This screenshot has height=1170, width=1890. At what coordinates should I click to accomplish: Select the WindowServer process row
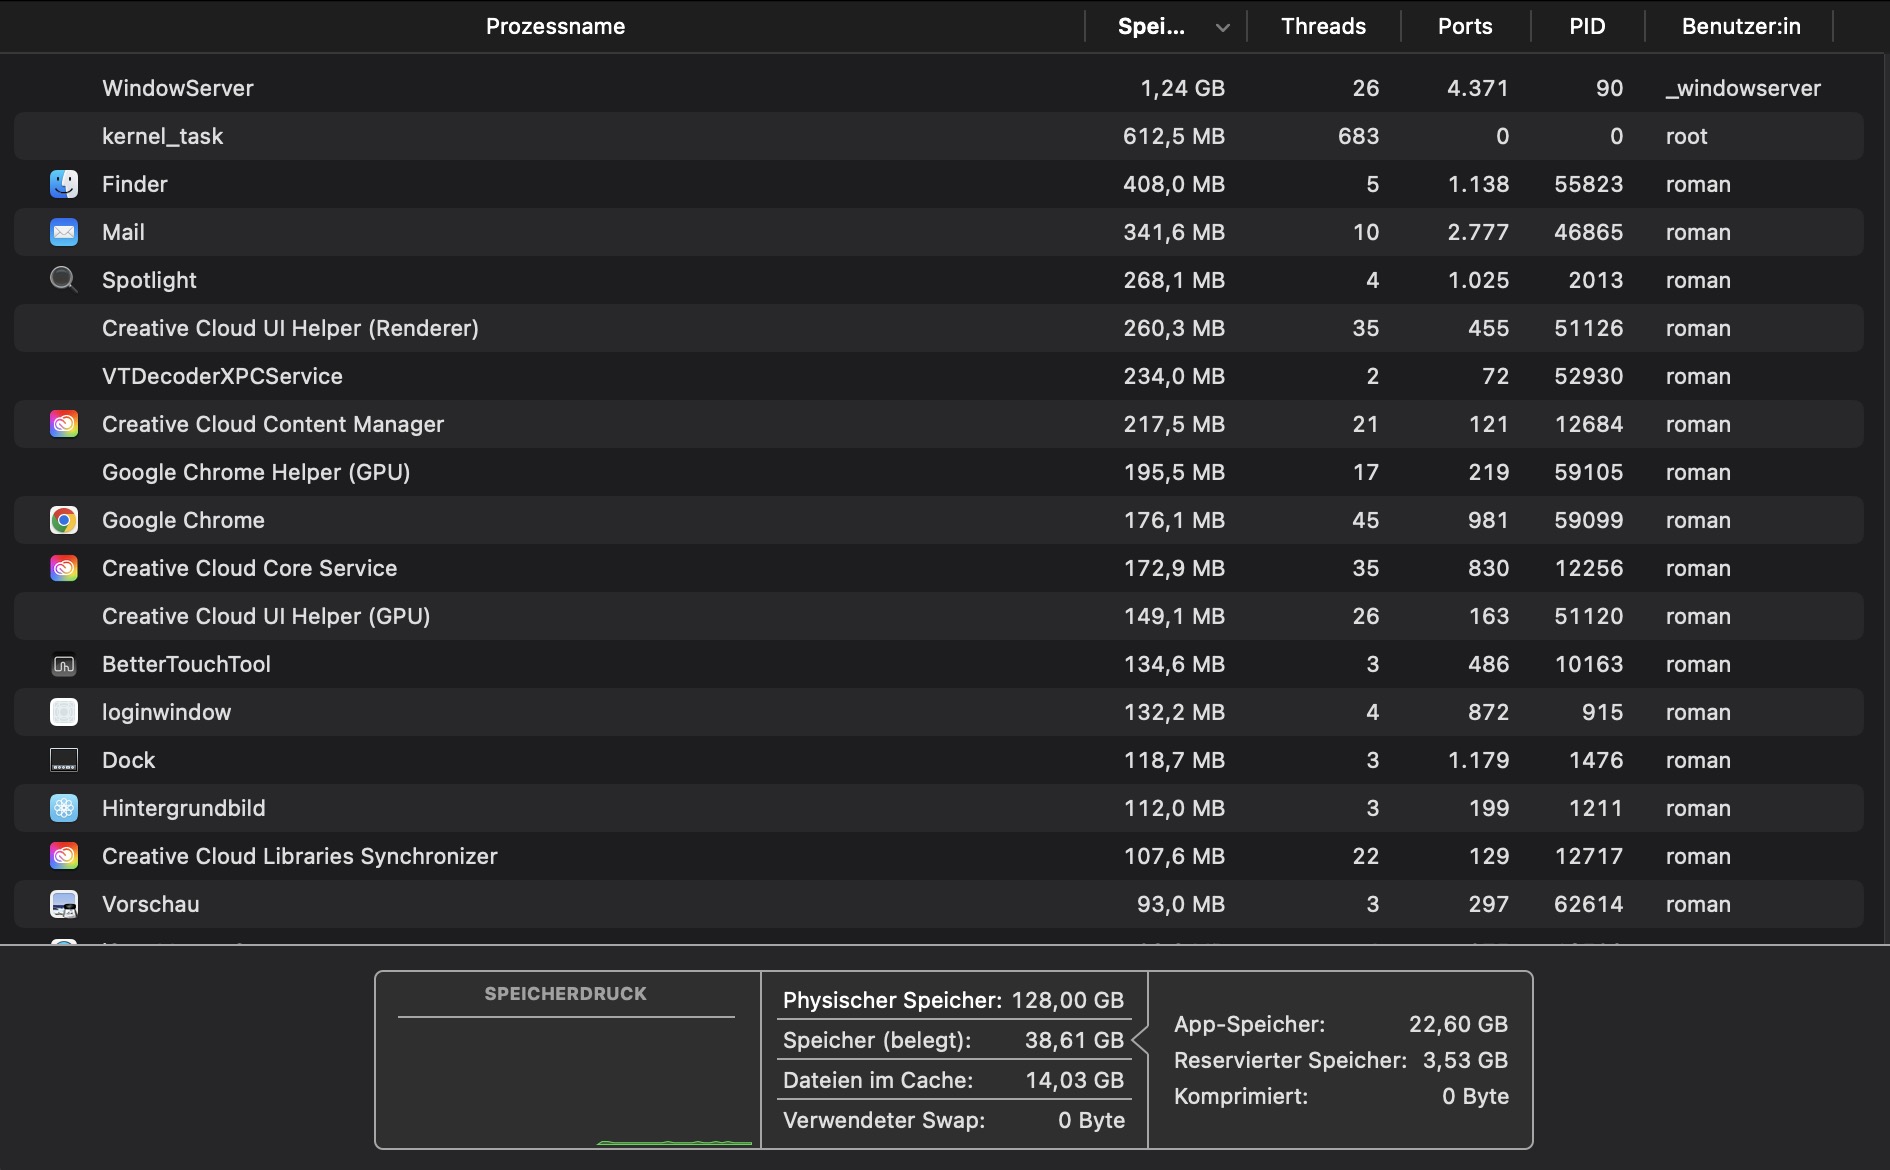pos(938,88)
